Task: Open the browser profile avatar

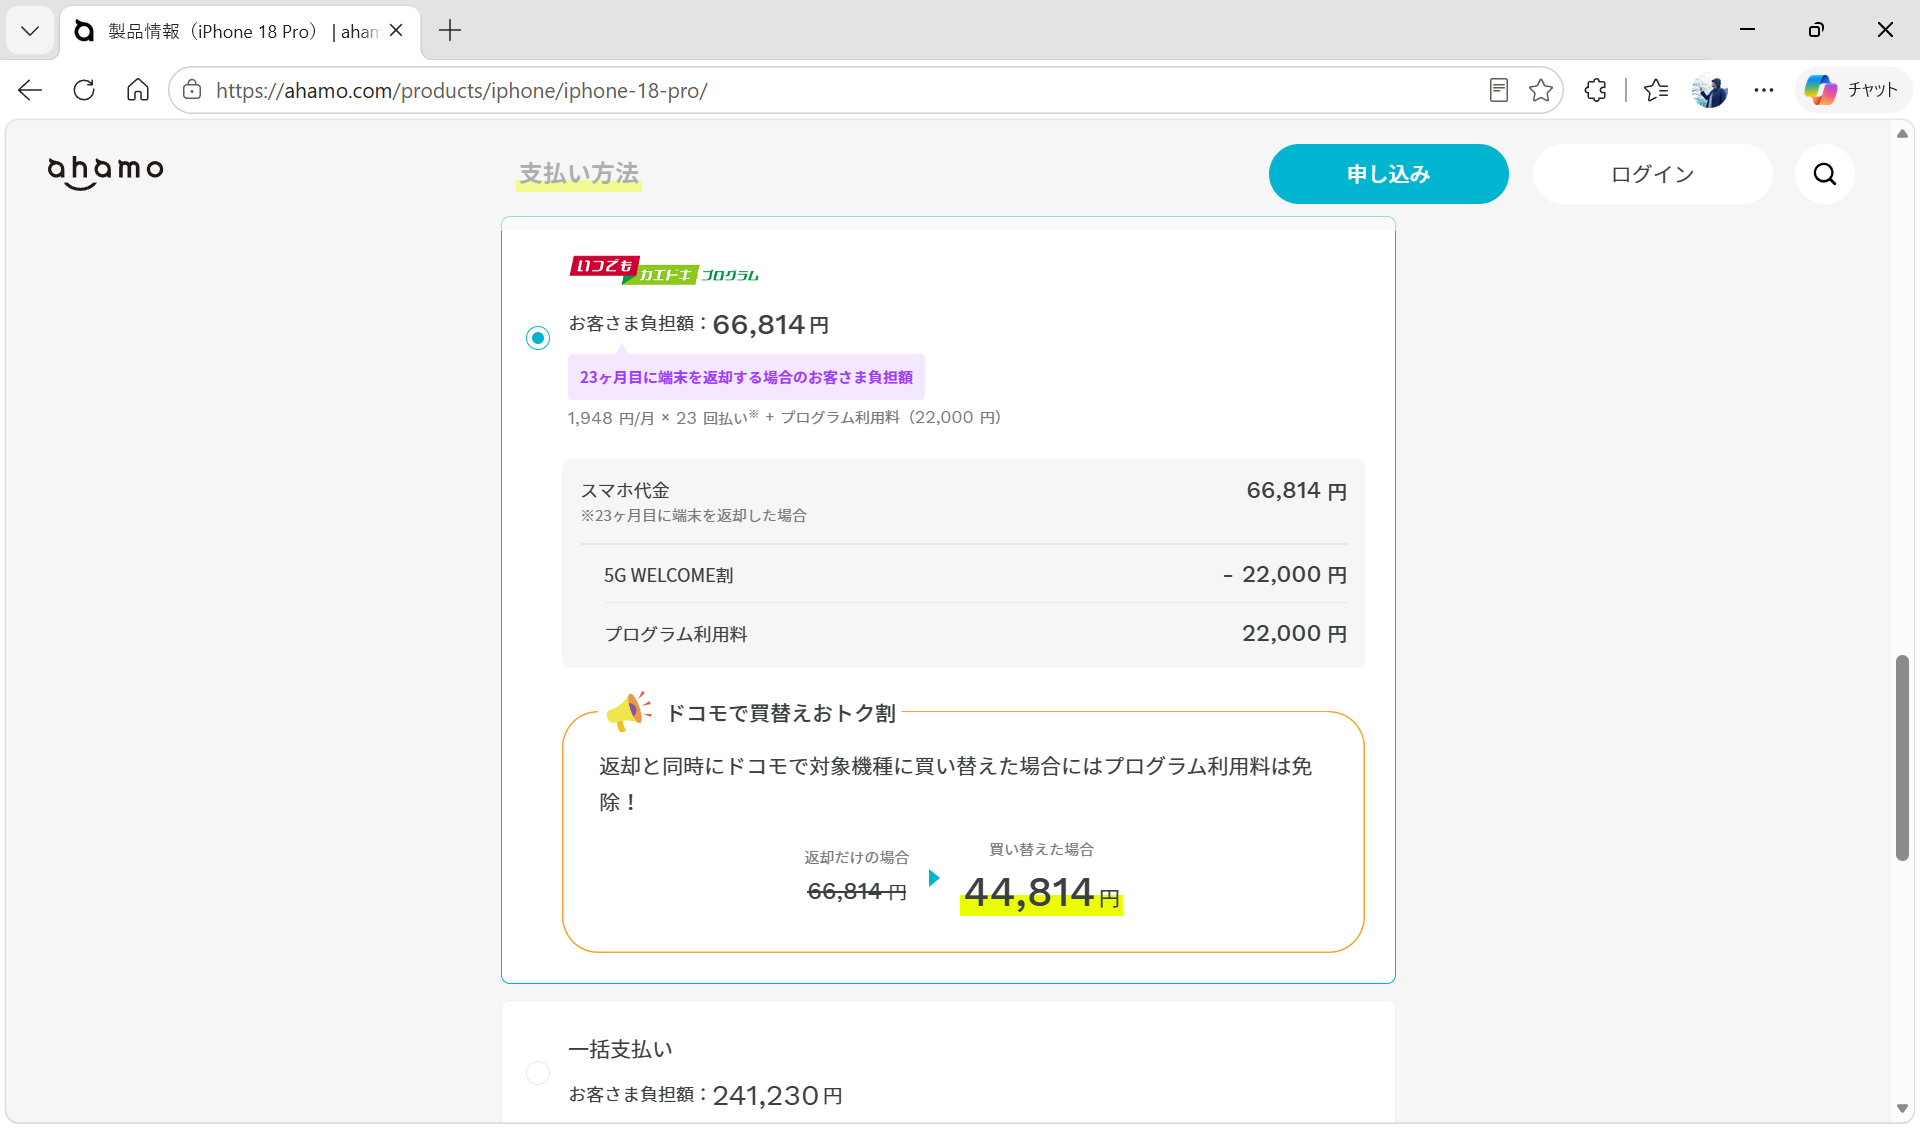Action: click(1710, 90)
